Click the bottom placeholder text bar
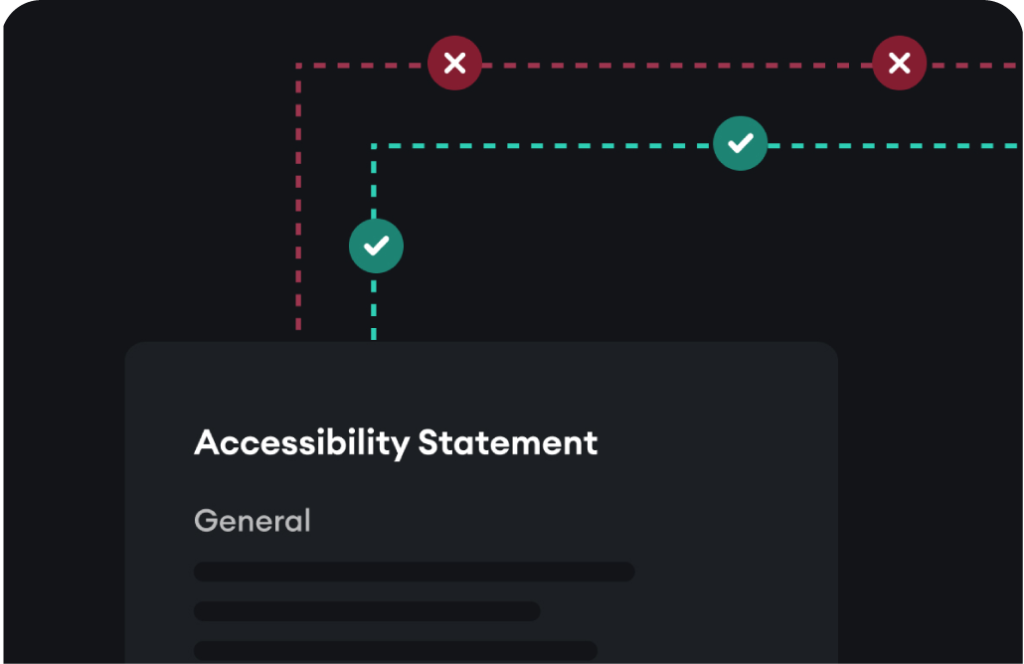Screen dimensions: 1024x664 point(396,650)
